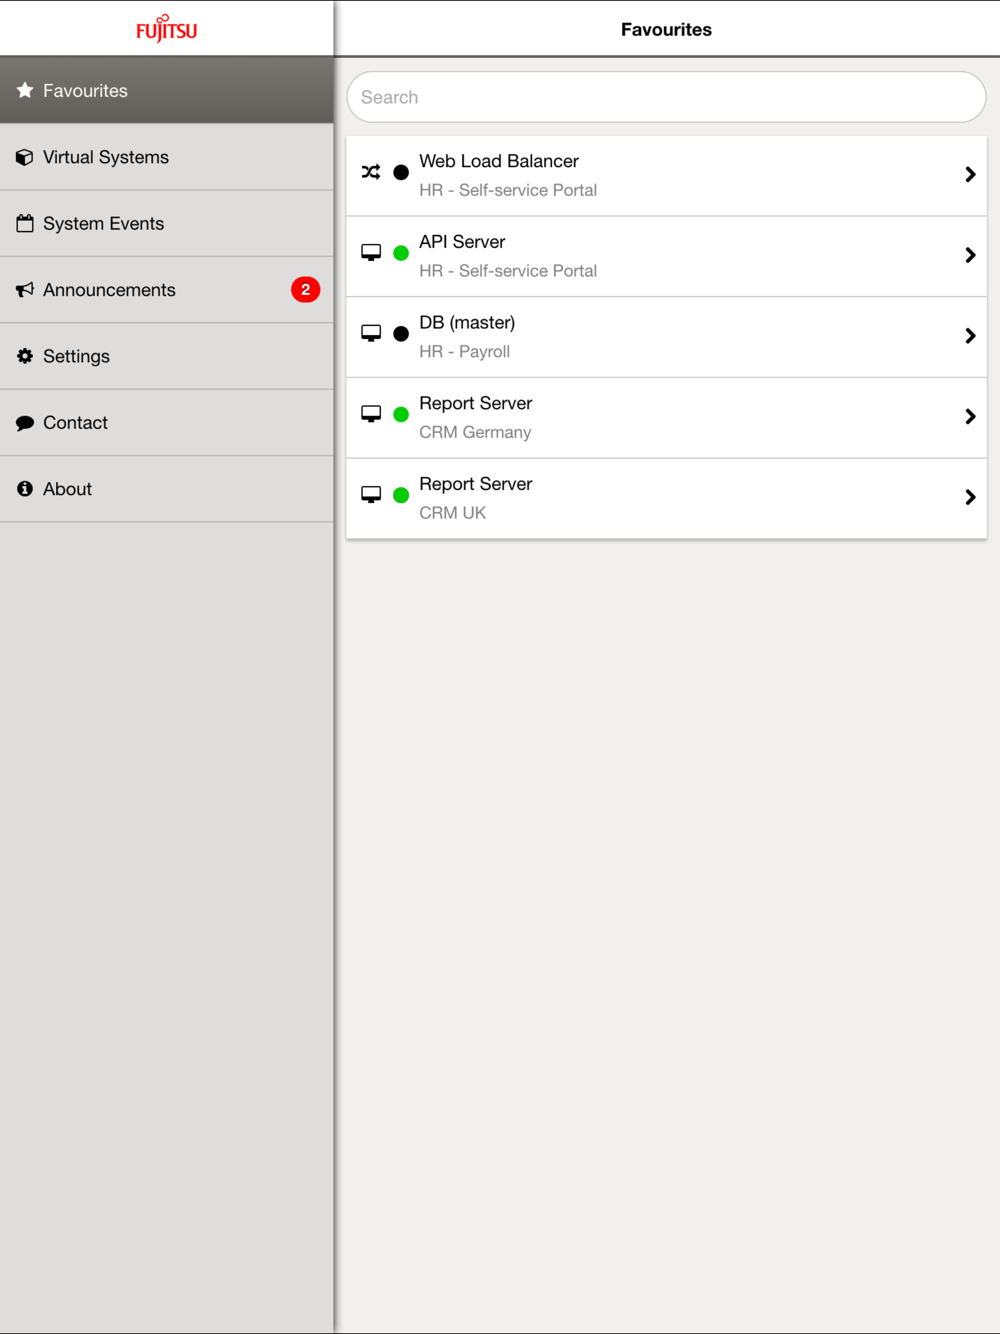Click the green status dot of CRM Germany server
Screen dimensions: 1000x1334
coord(401,414)
